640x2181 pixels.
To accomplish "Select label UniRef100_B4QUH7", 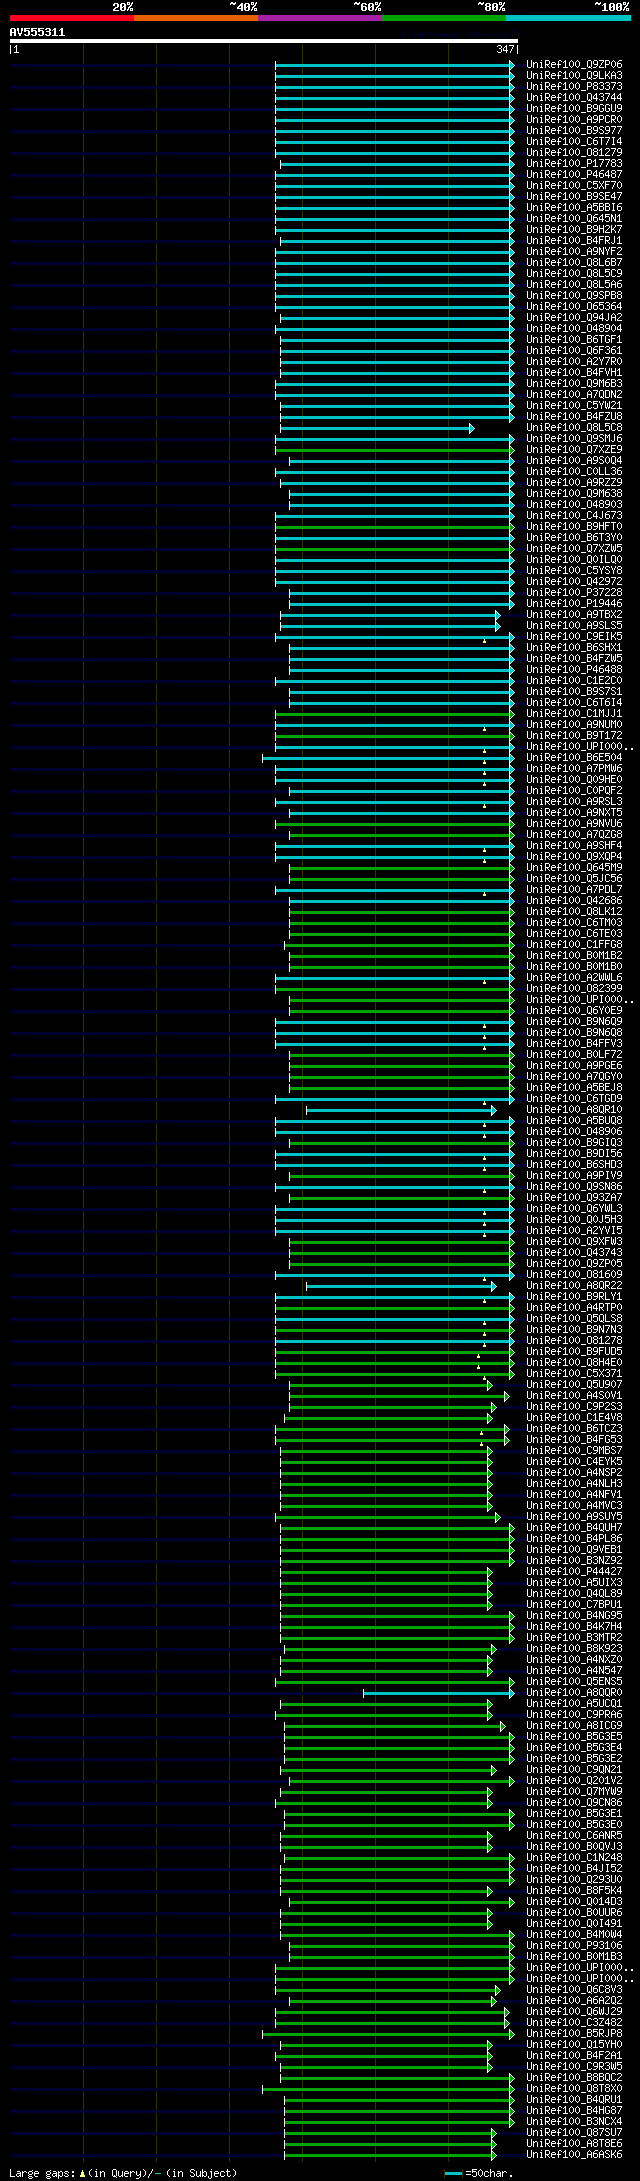I will 574,1528.
